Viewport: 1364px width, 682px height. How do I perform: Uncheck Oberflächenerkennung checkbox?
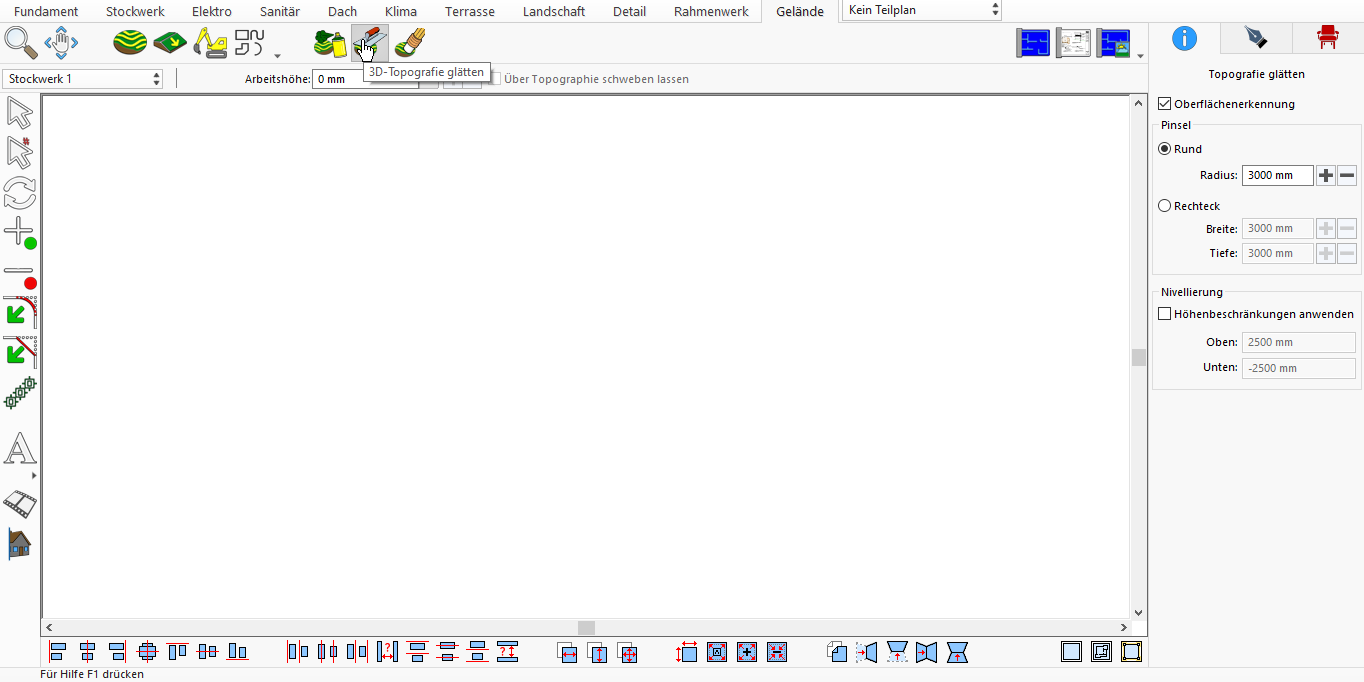coord(1164,104)
